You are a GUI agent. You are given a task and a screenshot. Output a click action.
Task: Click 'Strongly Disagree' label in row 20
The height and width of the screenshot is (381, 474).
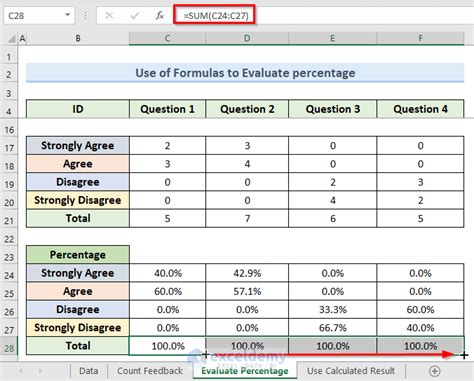78,200
